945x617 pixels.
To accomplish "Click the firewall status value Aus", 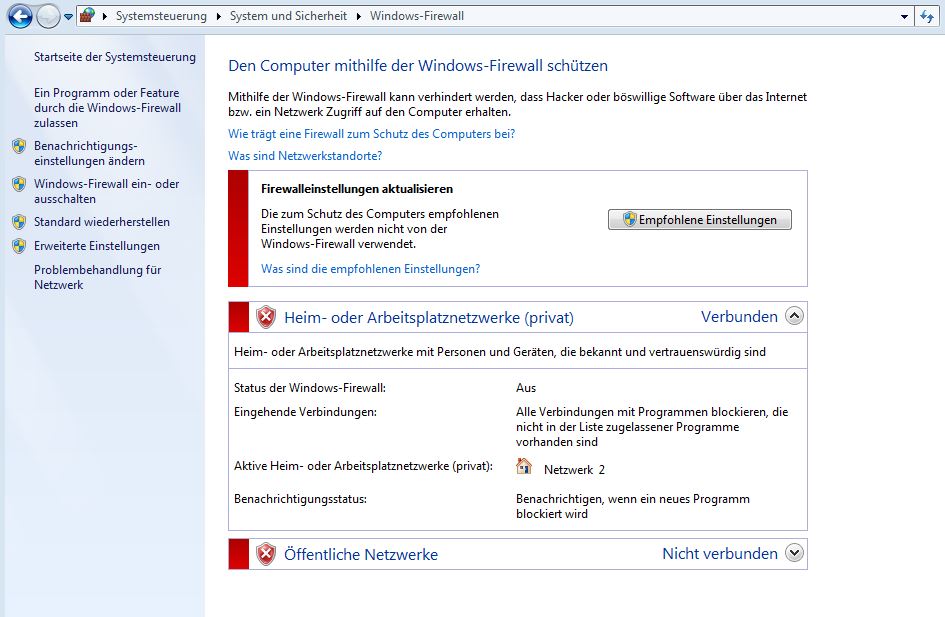I will [x=526, y=388].
